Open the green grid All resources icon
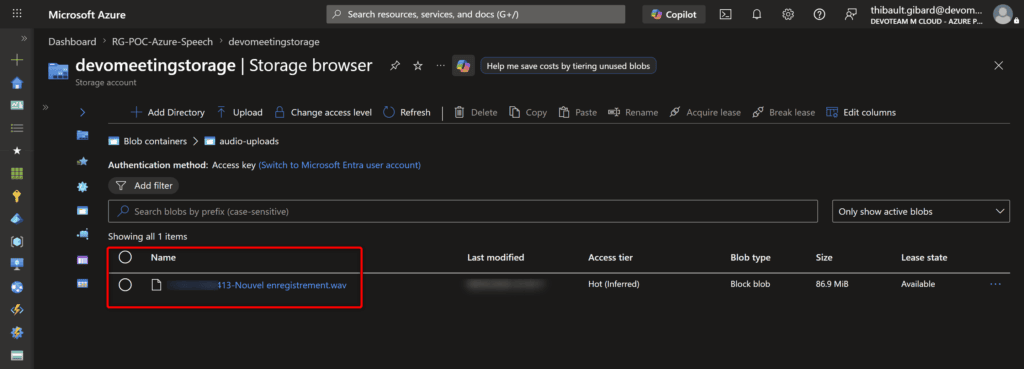This screenshot has height=369, width=1024. 18,173
